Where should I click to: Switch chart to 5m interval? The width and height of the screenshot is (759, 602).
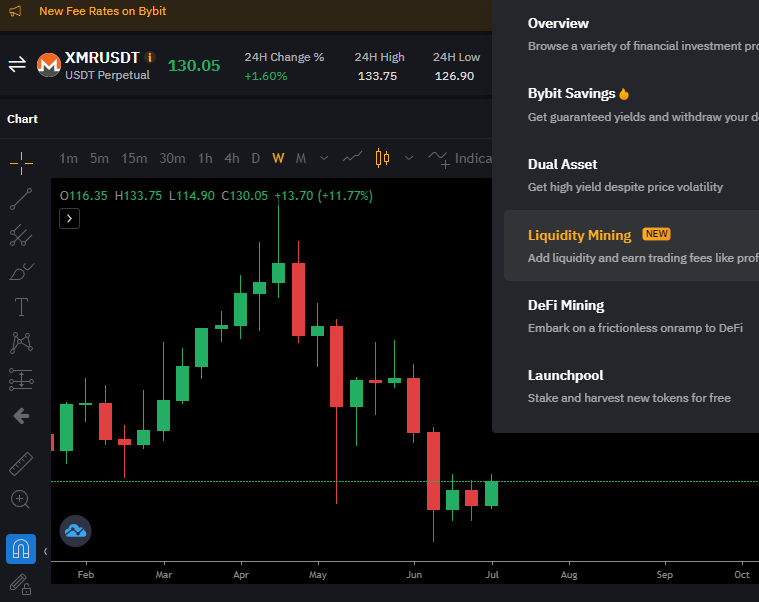click(x=99, y=158)
